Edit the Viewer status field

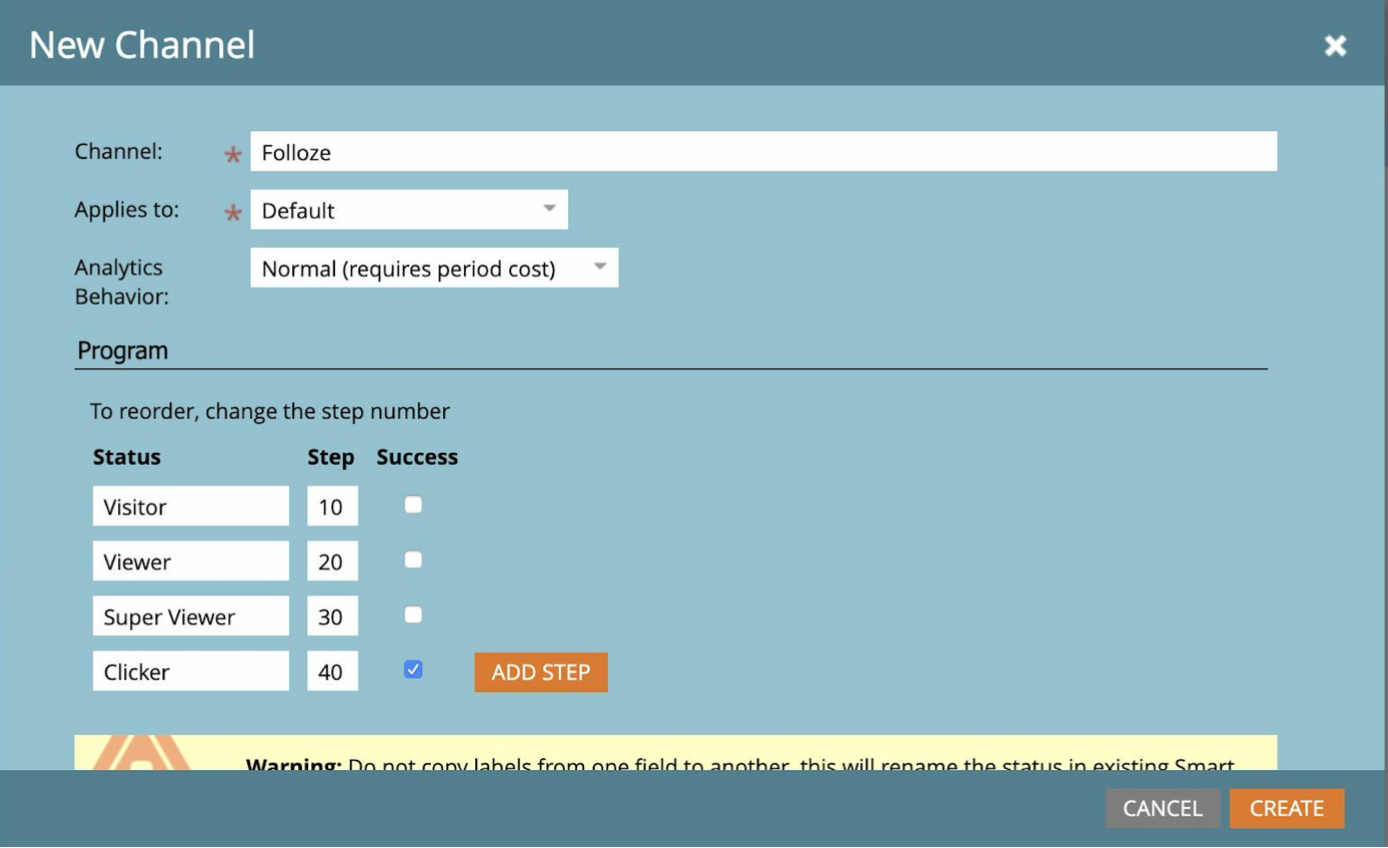191,561
